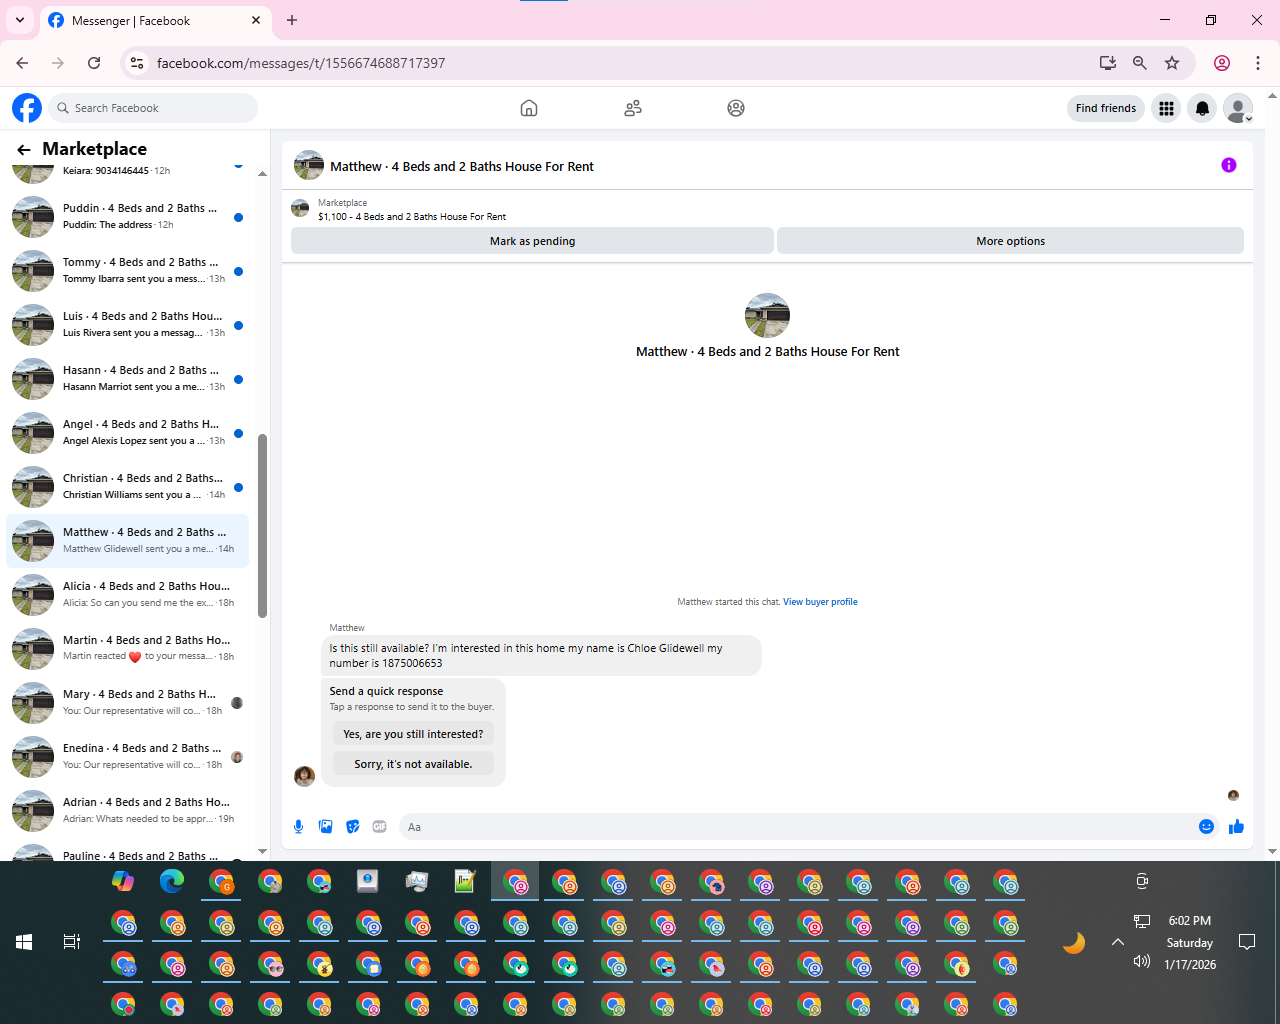1280x1024 pixels.
Task: Click the back arrow beside Marketplace
Action: (24, 149)
